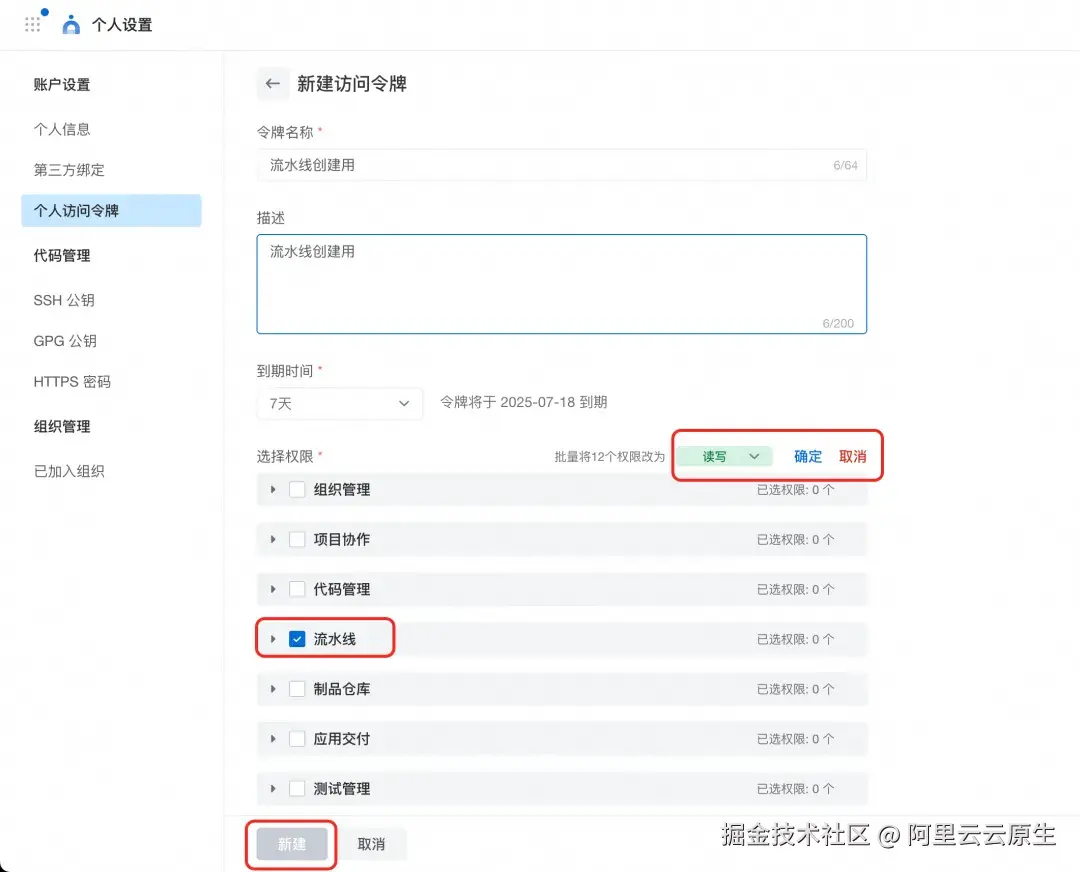Open GPG 公钥 settings
Viewport: 1080px width, 872px height.
click(x=65, y=341)
